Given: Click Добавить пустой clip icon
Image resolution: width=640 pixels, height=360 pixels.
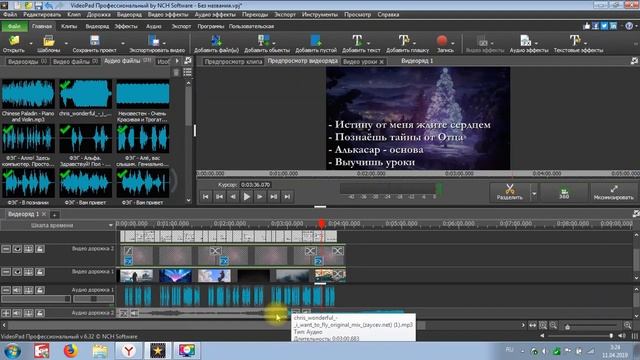Looking at the screenshot, I should point(316,40).
